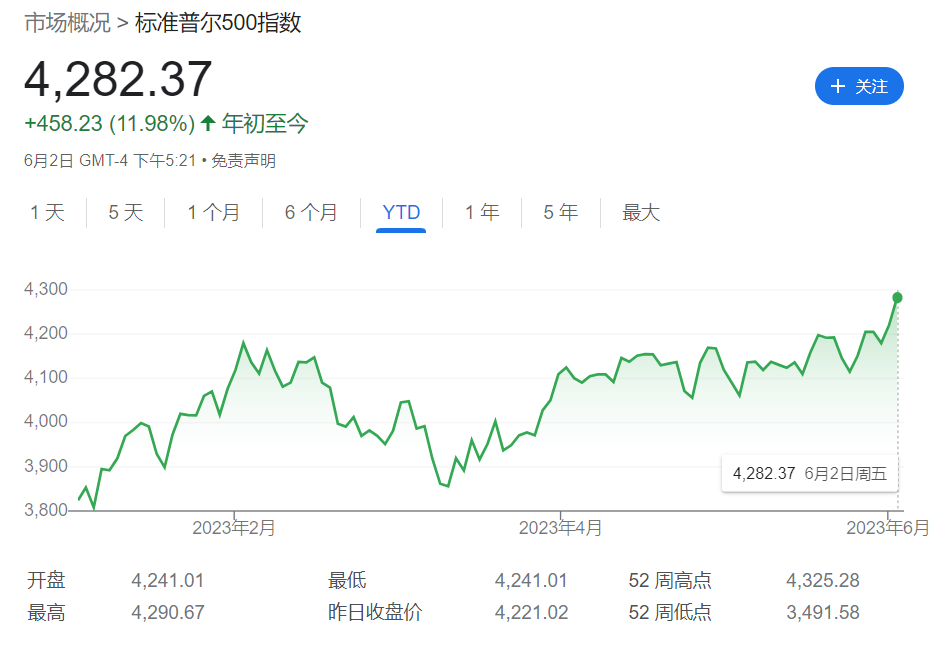Screen dimensions: 933x647
Task: Click the large 4,282.37 index value
Action: point(118,79)
